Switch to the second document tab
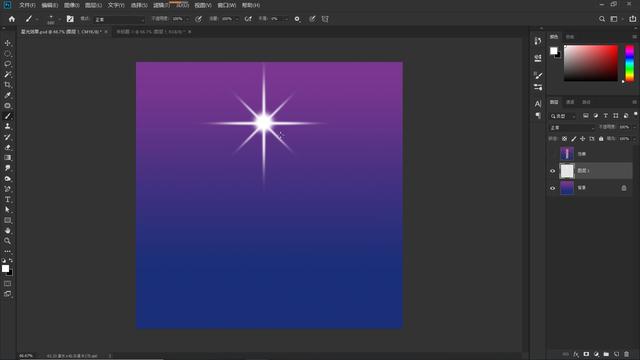Screen dimensions: 640x360 pyautogui.click(x=151, y=31)
